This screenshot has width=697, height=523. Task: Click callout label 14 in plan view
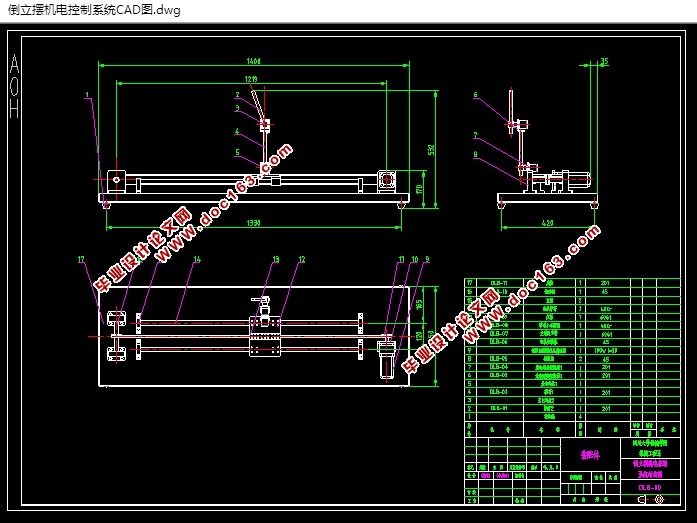tap(197, 259)
